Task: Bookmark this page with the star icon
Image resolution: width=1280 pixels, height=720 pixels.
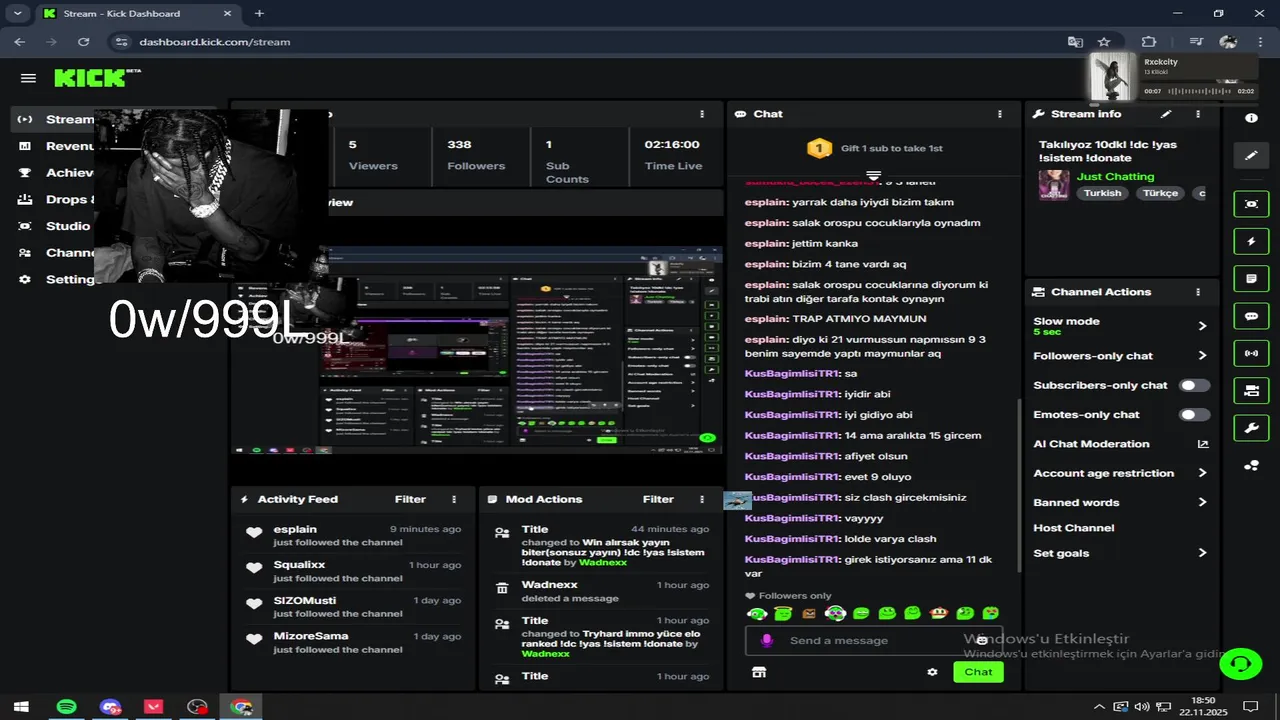Action: (x=1104, y=42)
